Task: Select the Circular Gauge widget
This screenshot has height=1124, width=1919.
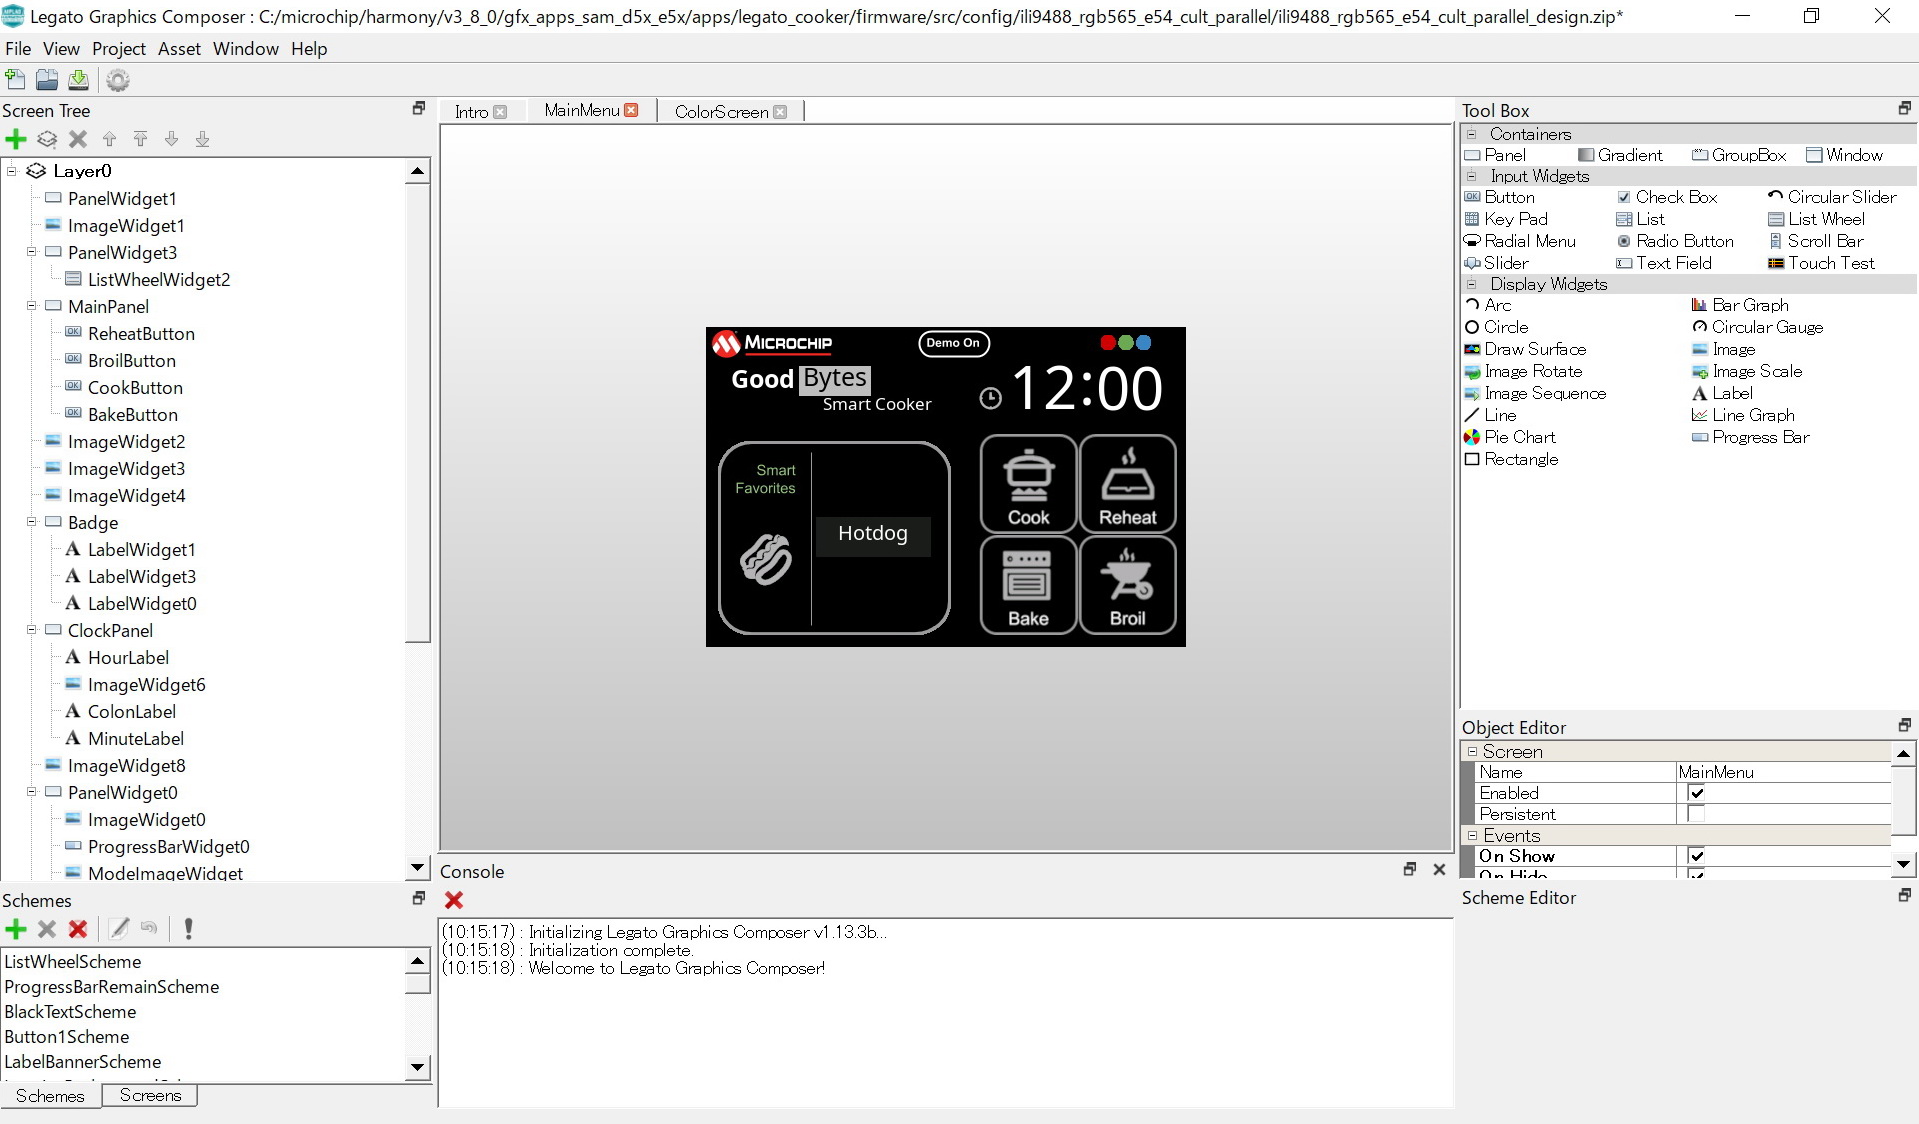Action: pos(1757,327)
